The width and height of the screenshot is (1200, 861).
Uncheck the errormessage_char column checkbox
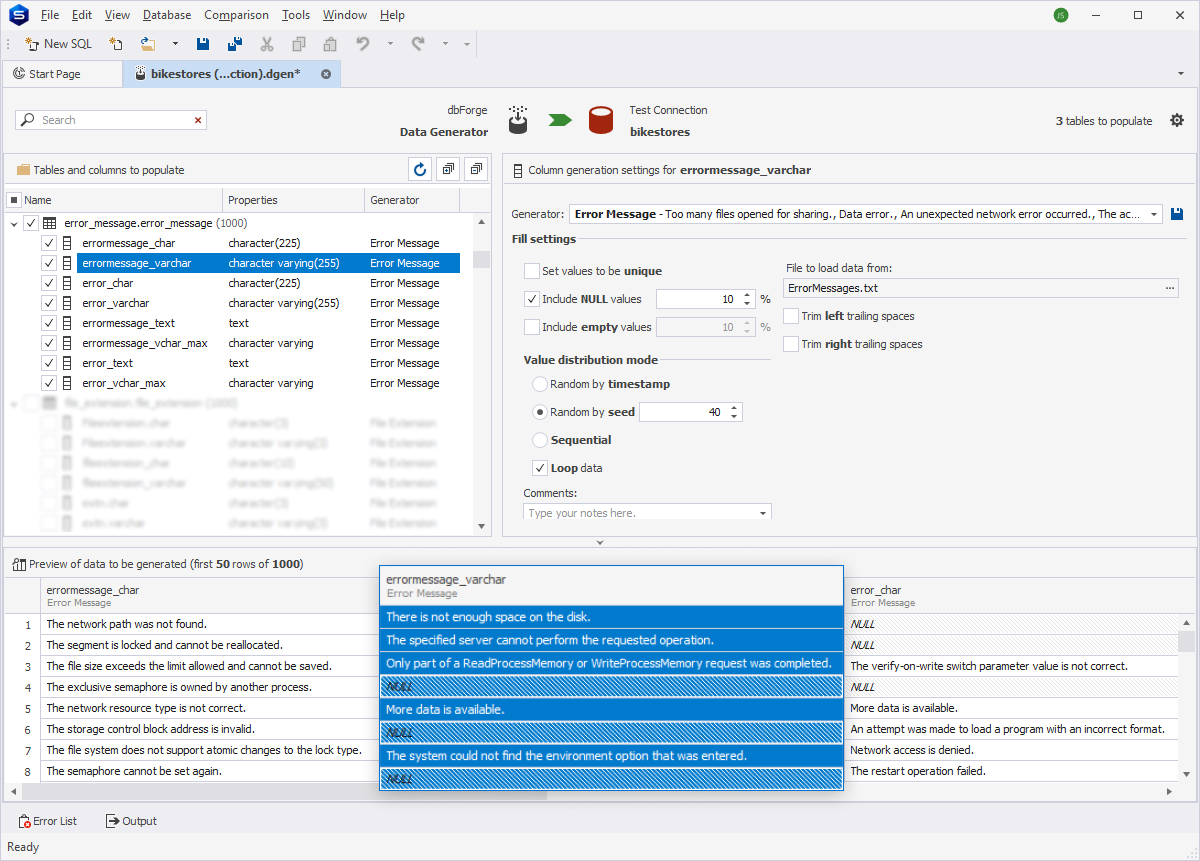48,243
